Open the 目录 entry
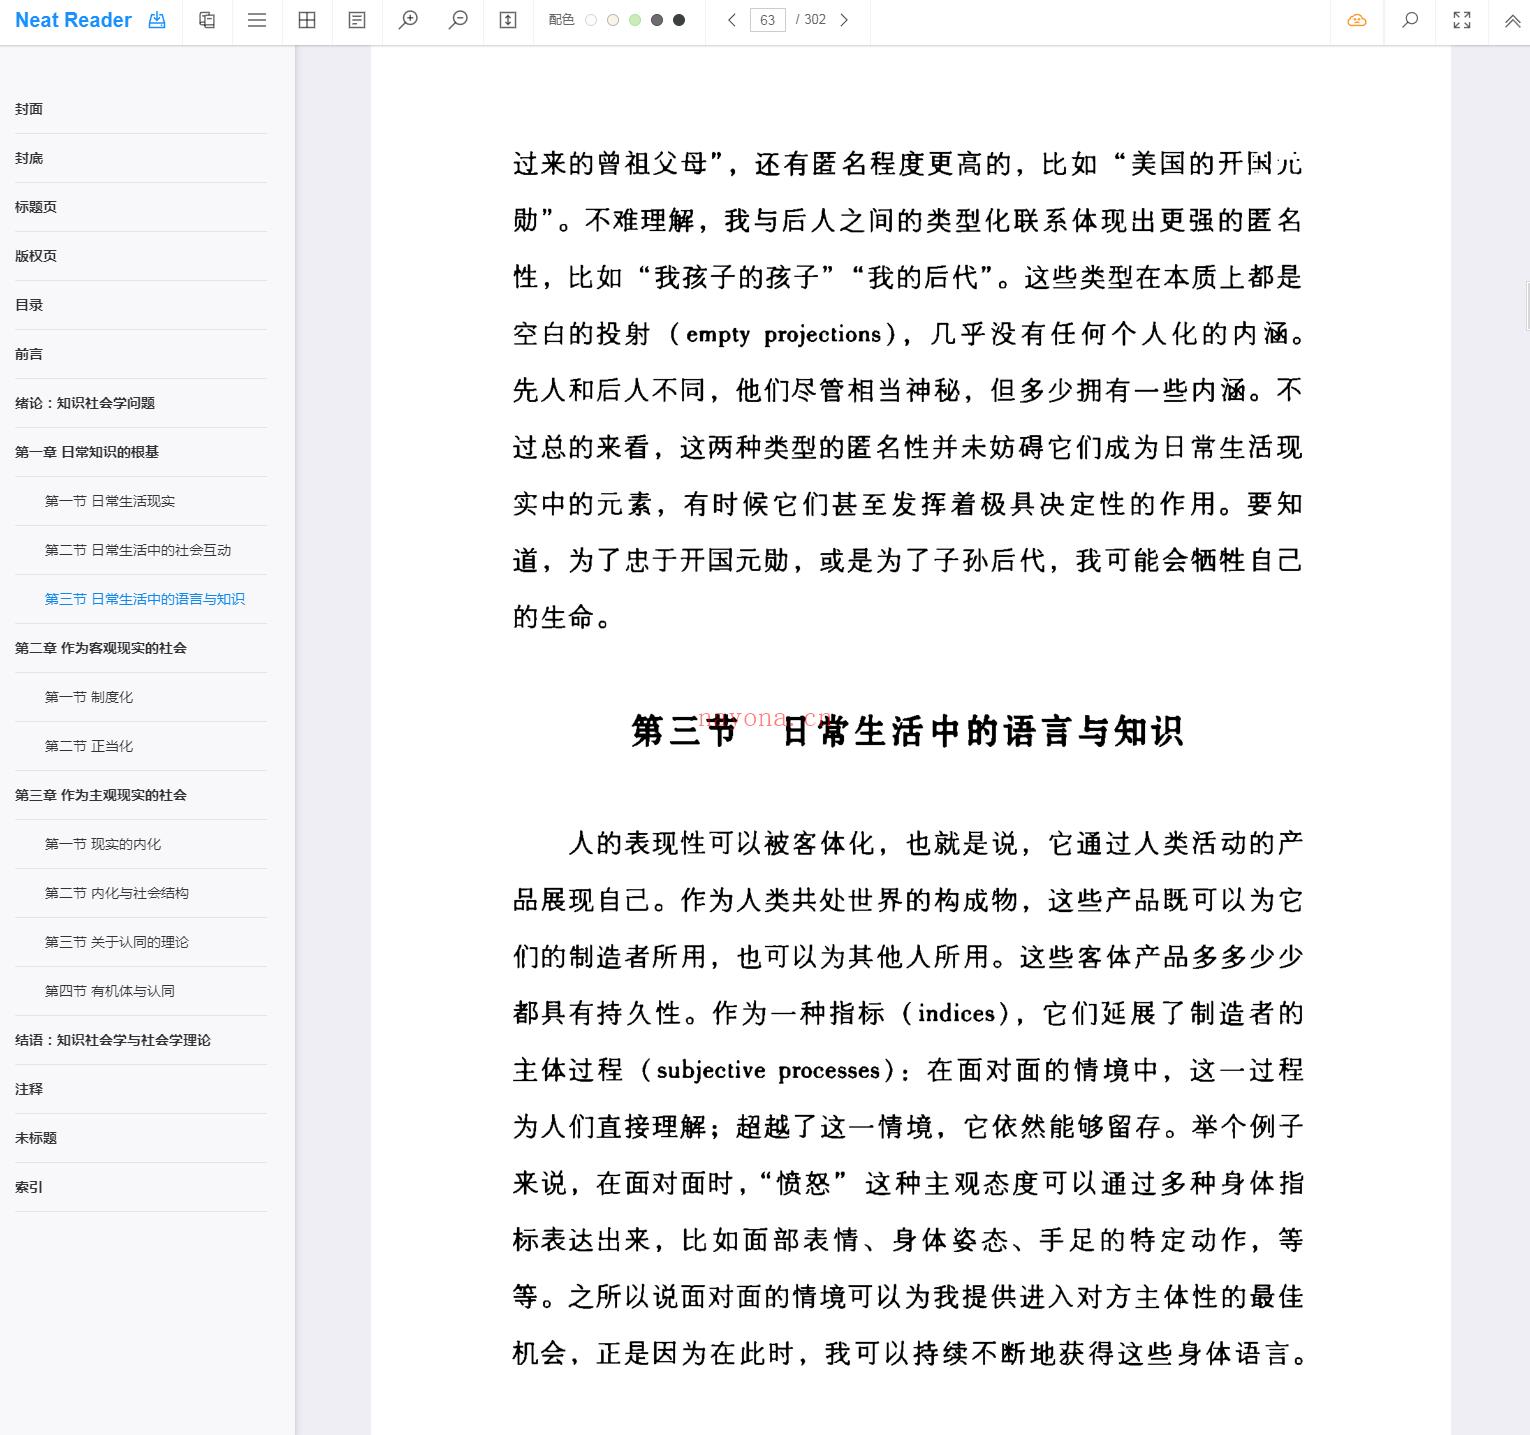 [x=29, y=305]
